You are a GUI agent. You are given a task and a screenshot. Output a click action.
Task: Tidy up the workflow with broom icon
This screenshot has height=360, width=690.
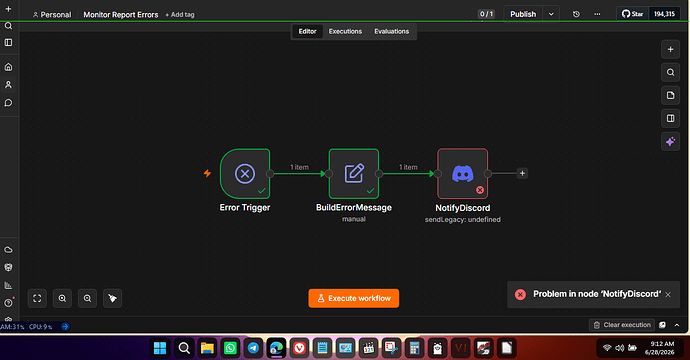click(113, 298)
